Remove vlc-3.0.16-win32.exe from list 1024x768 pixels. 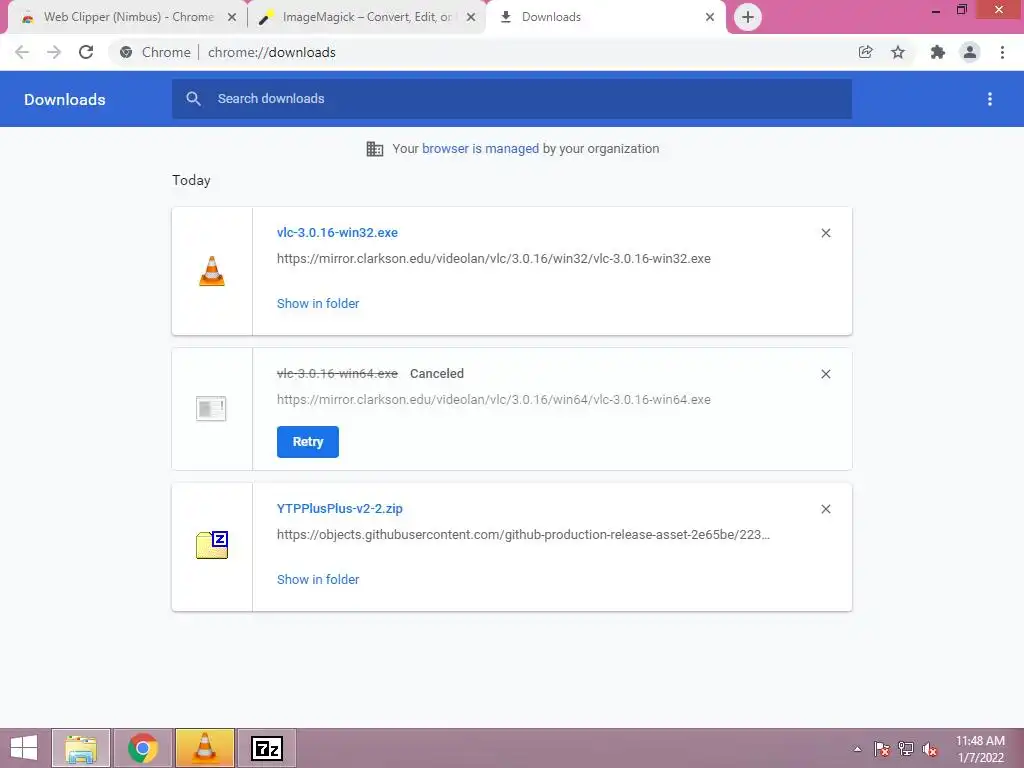click(x=825, y=233)
